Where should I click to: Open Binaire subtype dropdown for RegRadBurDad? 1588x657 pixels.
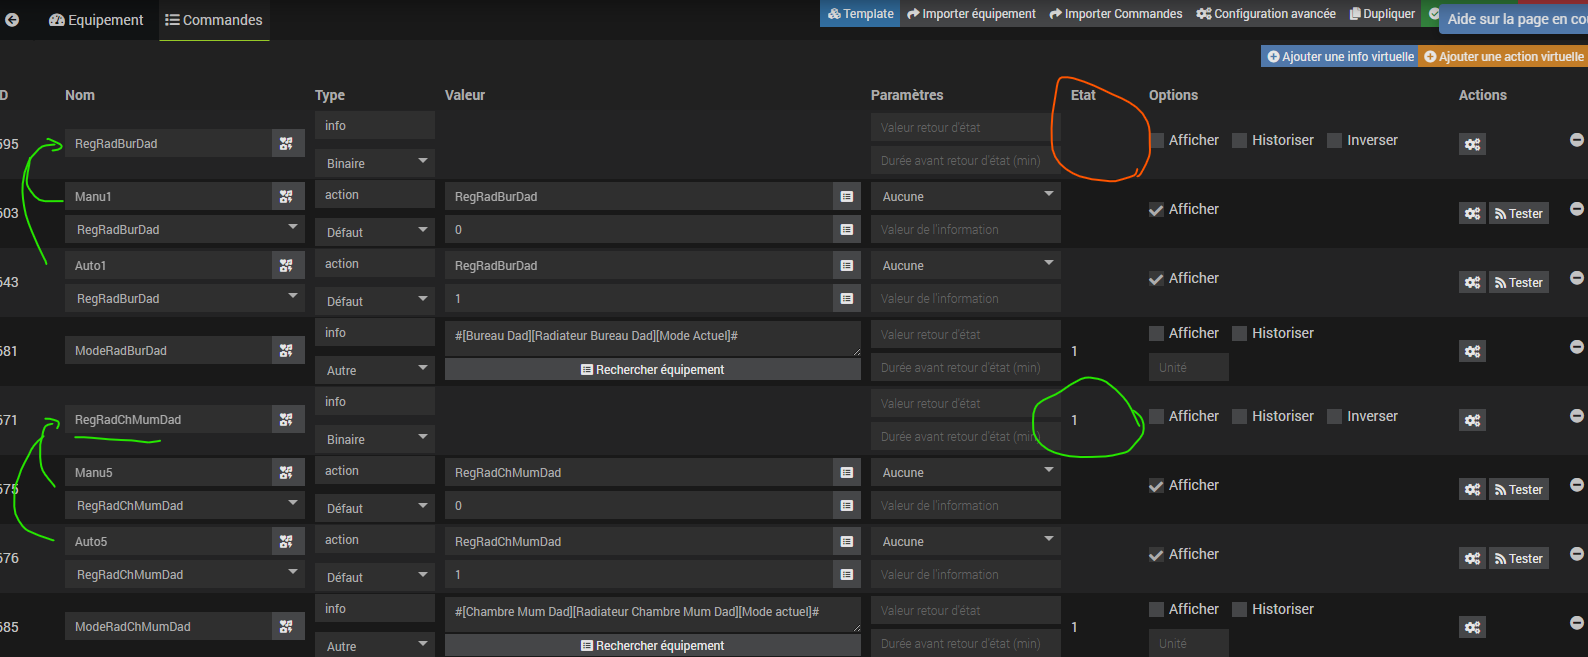pos(375,163)
